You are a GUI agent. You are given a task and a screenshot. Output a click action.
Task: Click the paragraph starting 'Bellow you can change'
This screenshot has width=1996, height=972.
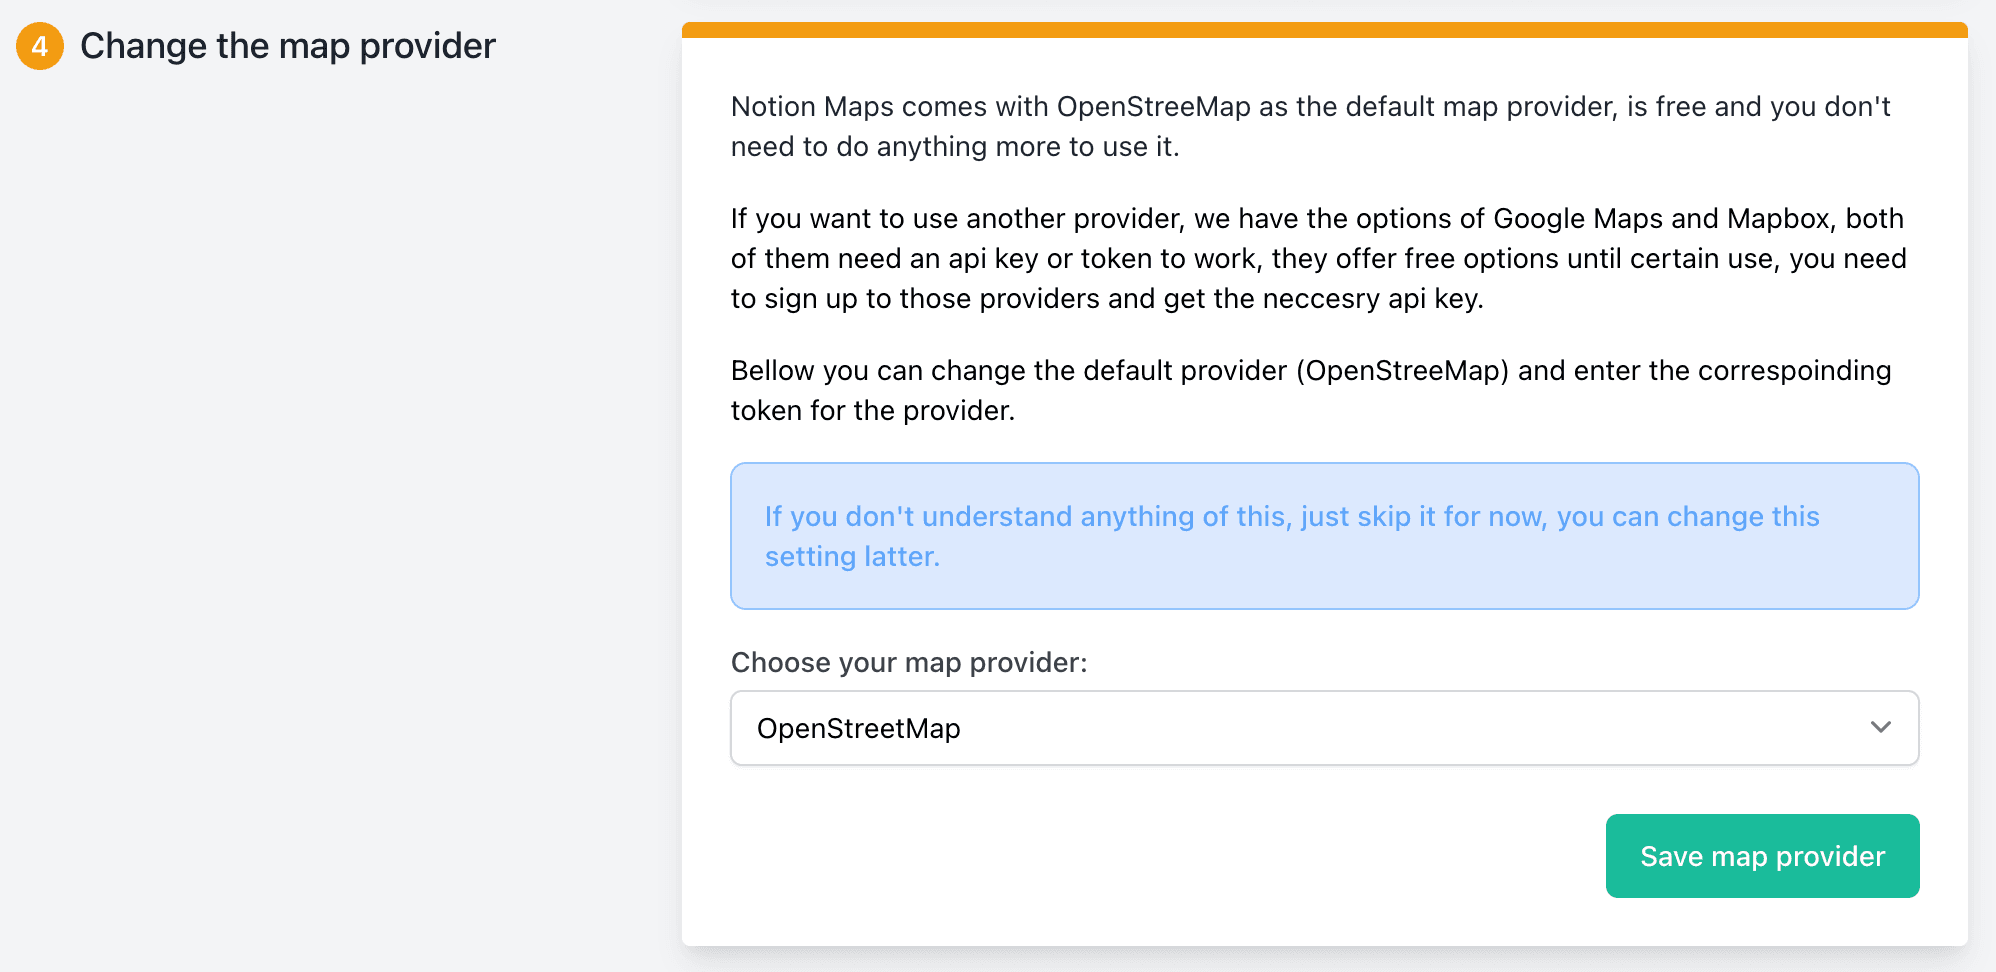coord(1310,390)
